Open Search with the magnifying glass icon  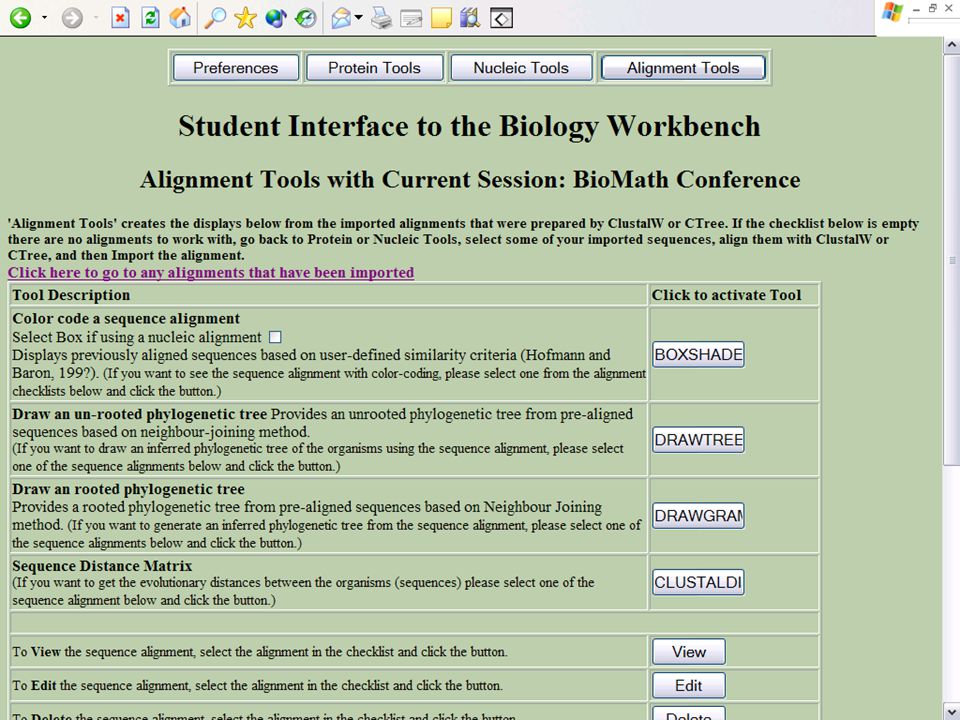[215, 18]
